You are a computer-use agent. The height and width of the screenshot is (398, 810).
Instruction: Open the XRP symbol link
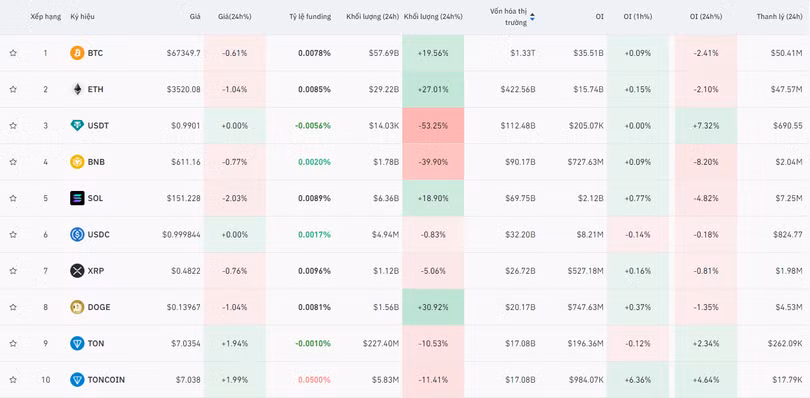[96, 271]
